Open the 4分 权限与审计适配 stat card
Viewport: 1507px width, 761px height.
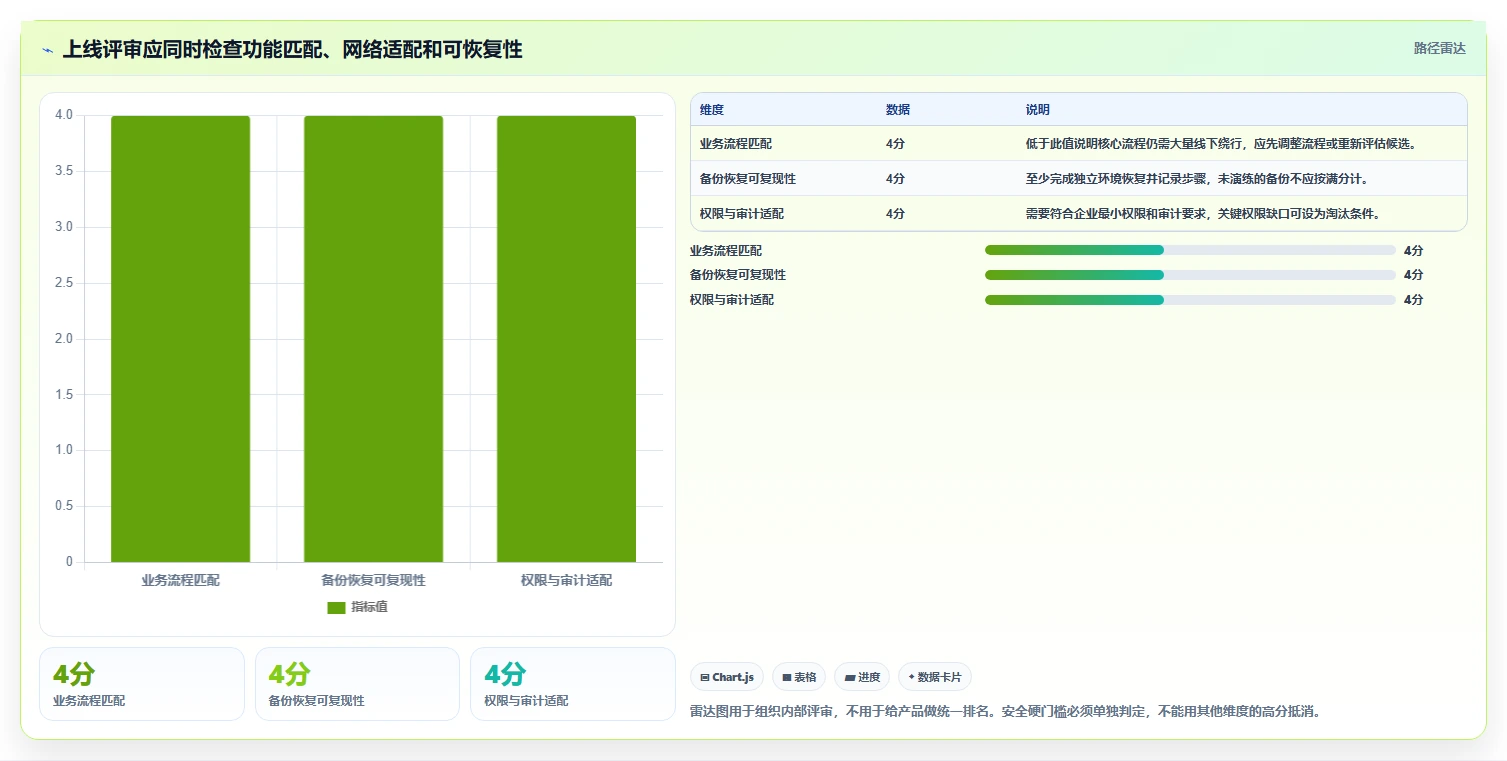point(573,684)
